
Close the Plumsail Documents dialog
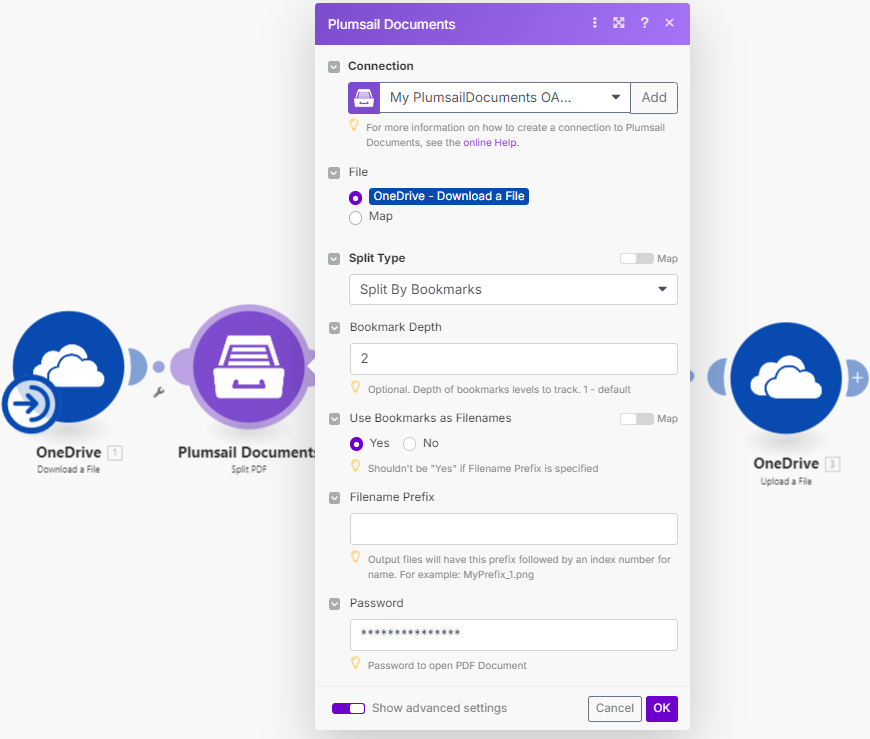coord(669,23)
